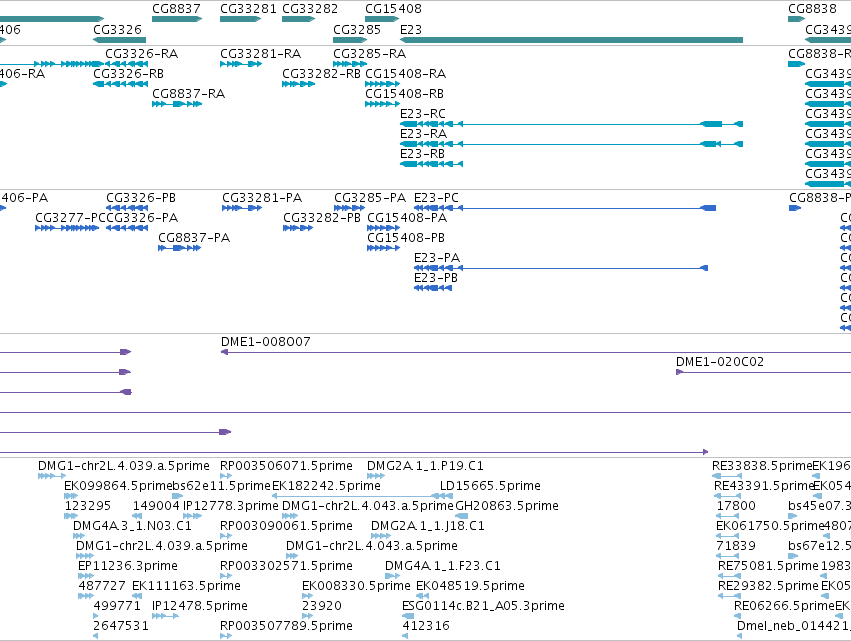Select the CG8838 gene feature
The width and height of the screenshot is (851, 641).
tap(797, 19)
